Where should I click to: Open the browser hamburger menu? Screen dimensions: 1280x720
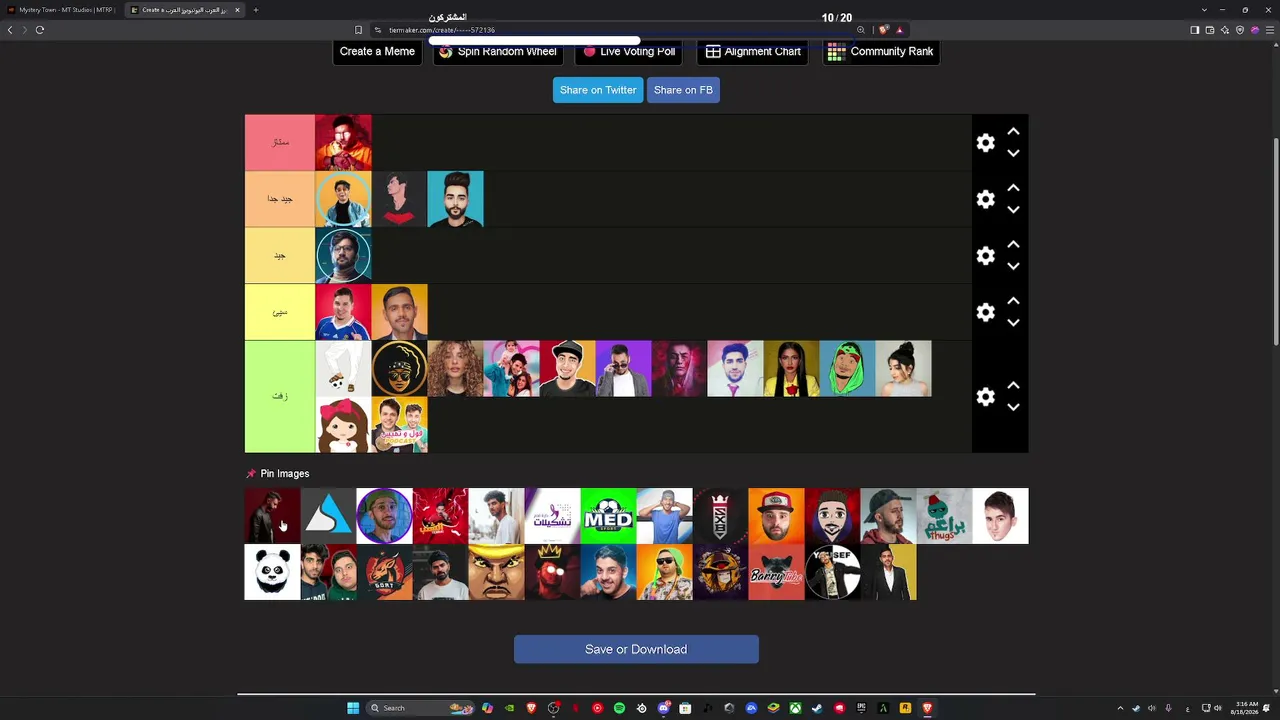click(1271, 30)
